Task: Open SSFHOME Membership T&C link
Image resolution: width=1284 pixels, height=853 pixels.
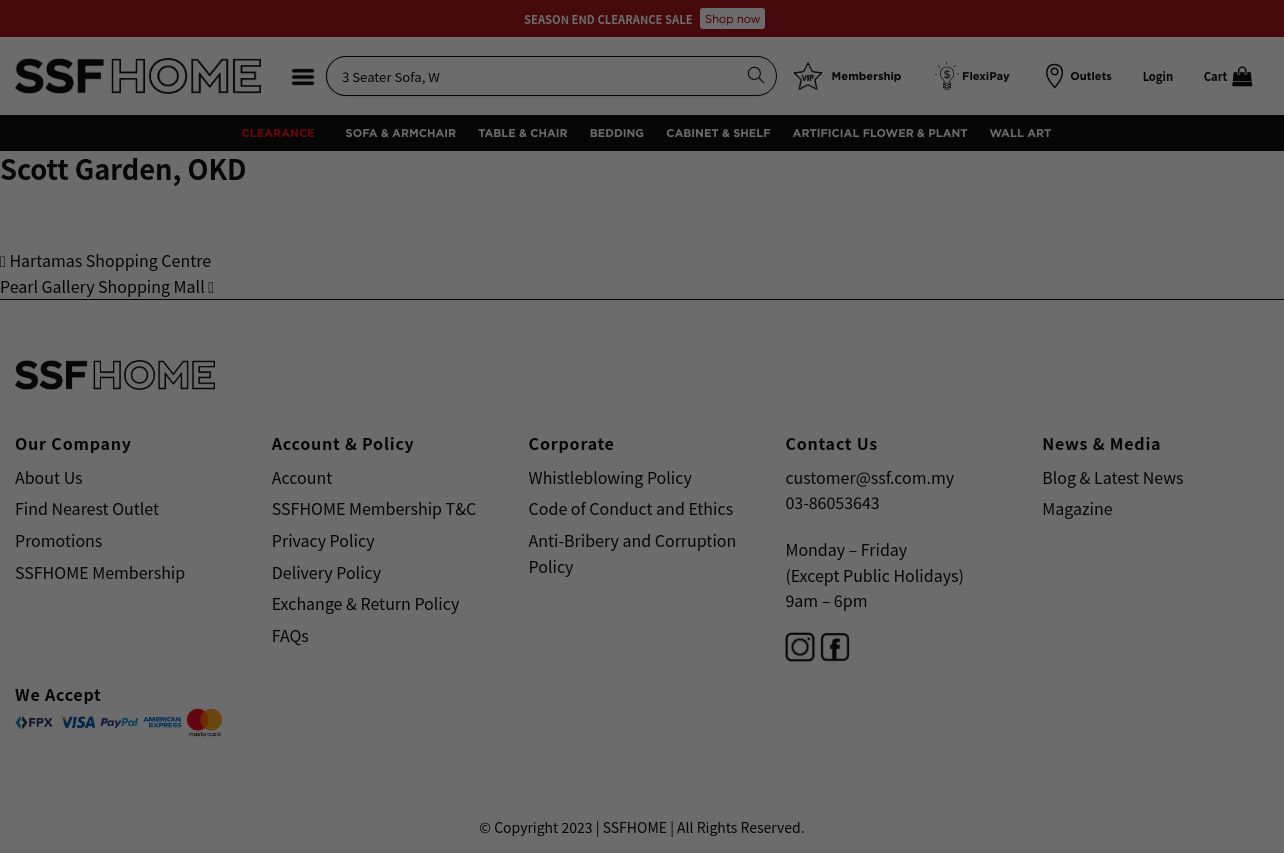Action: pos(374,509)
